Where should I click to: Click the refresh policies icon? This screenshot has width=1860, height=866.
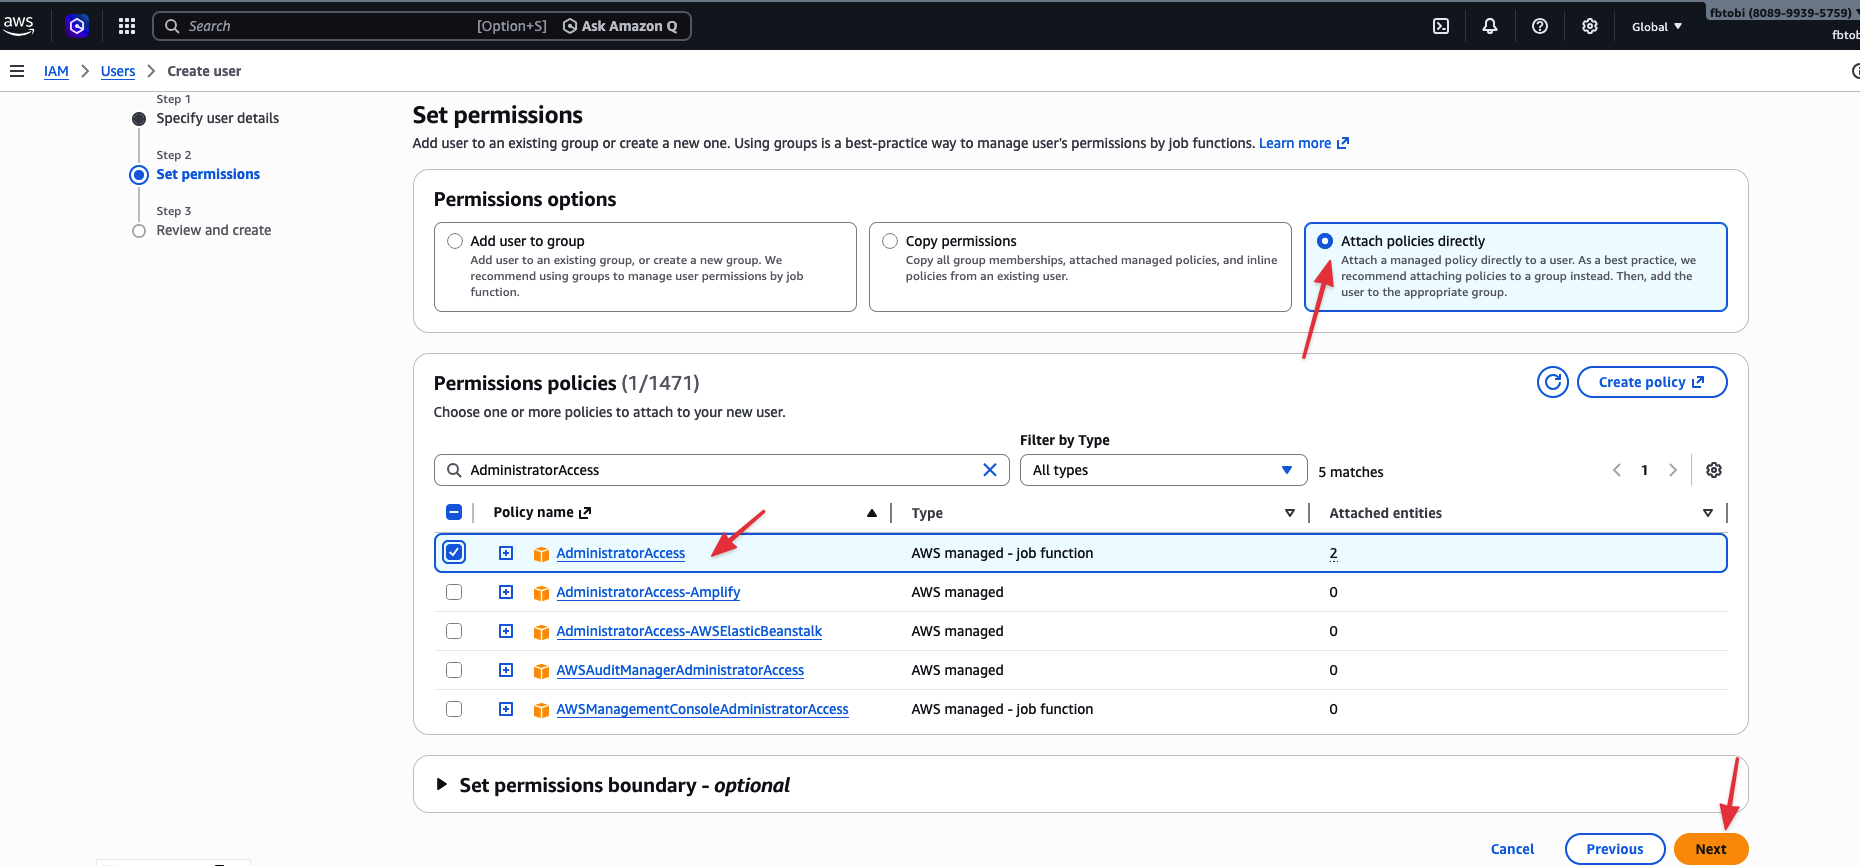point(1552,382)
